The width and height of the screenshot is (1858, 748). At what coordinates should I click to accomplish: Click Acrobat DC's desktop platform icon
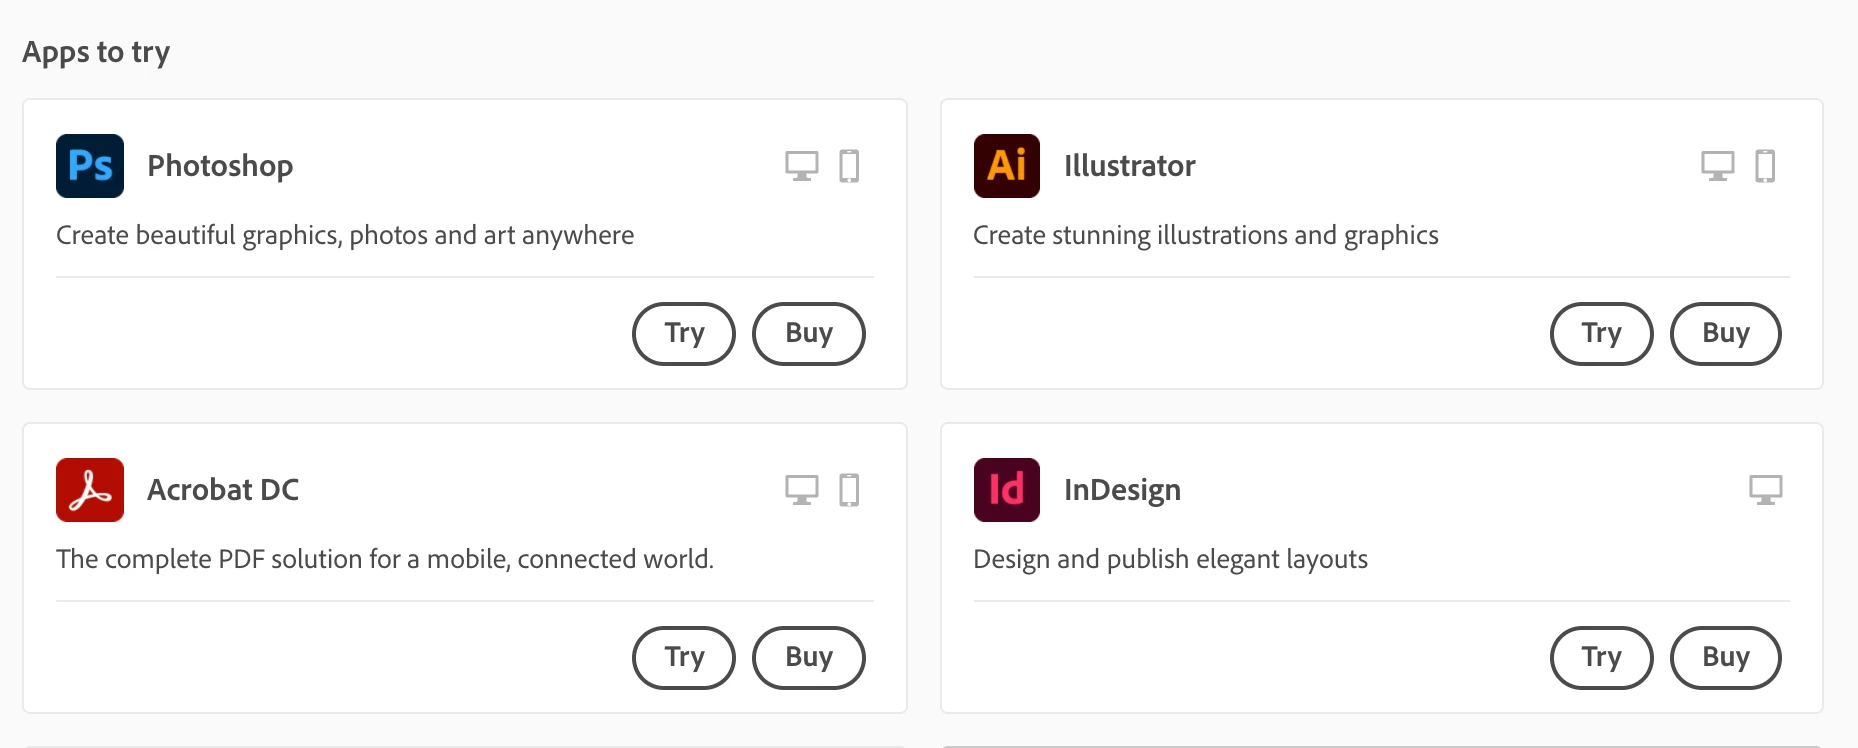click(x=802, y=490)
